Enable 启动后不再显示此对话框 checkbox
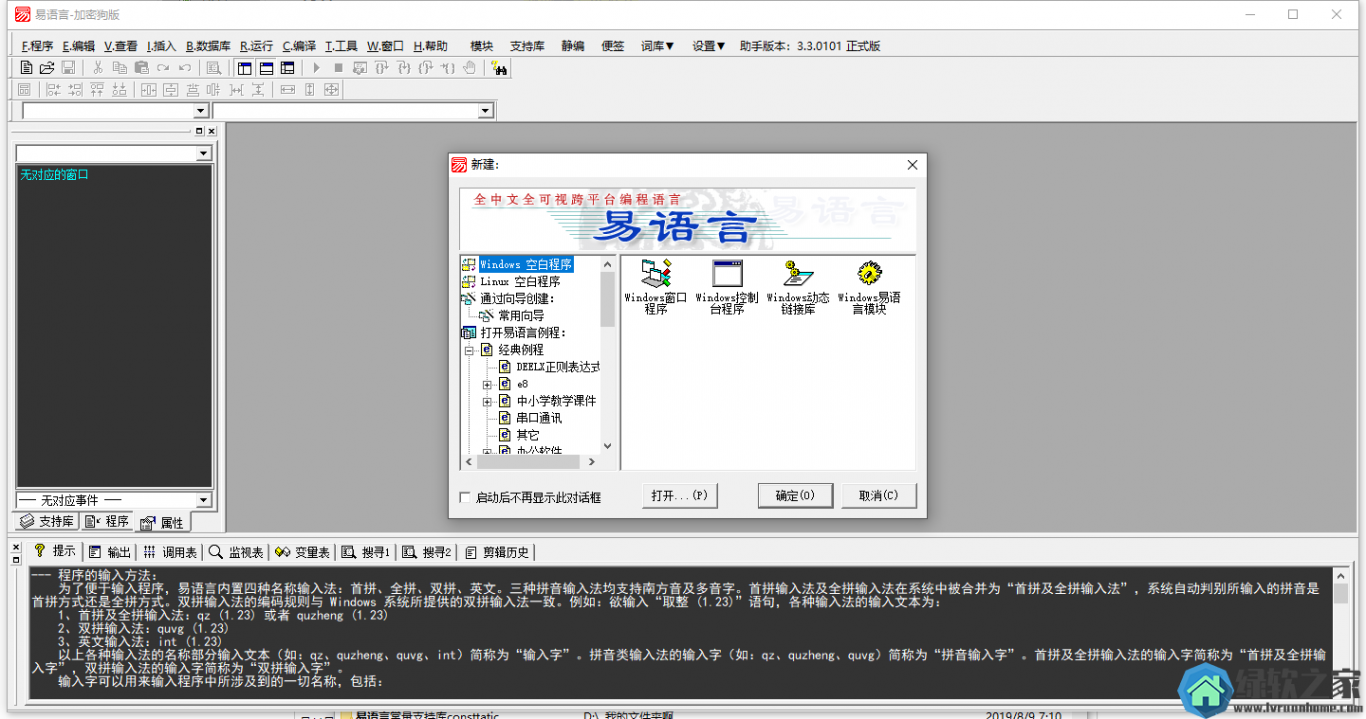1366x719 pixels. click(x=464, y=497)
